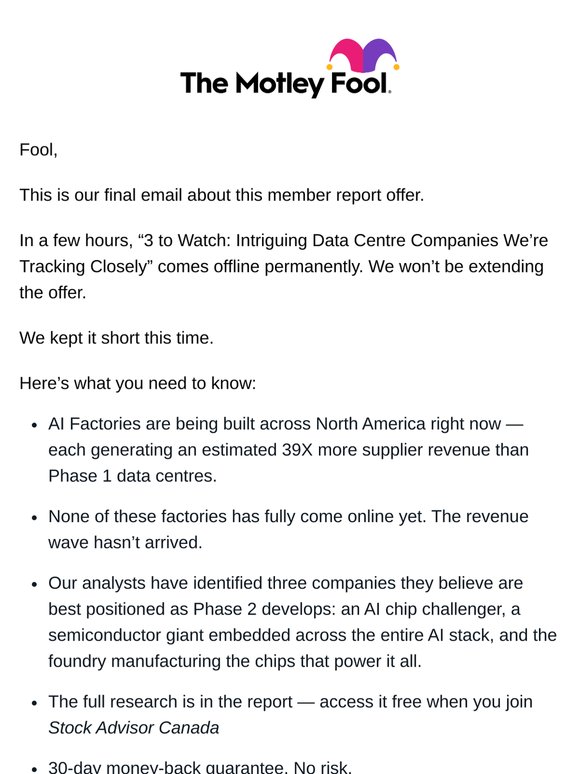
Task: Click the "final email about this member report" line
Action: 222,195
